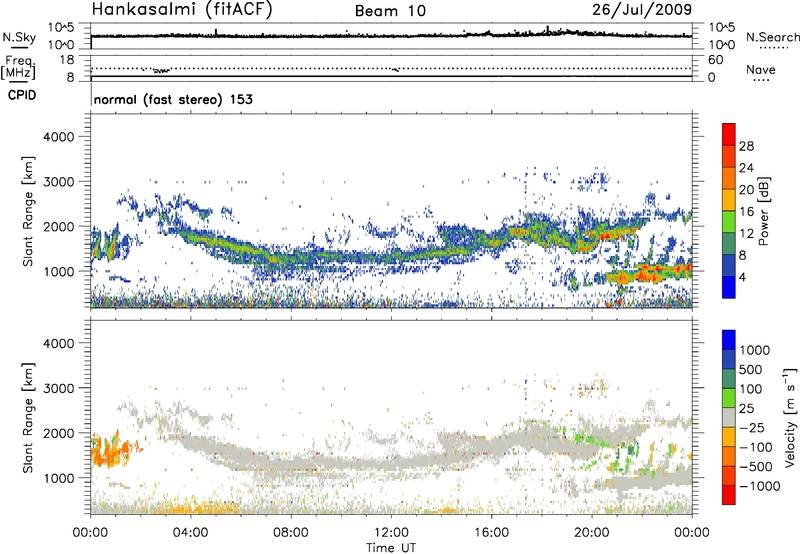Select the "-1000" velocity colorbar label

759,486
